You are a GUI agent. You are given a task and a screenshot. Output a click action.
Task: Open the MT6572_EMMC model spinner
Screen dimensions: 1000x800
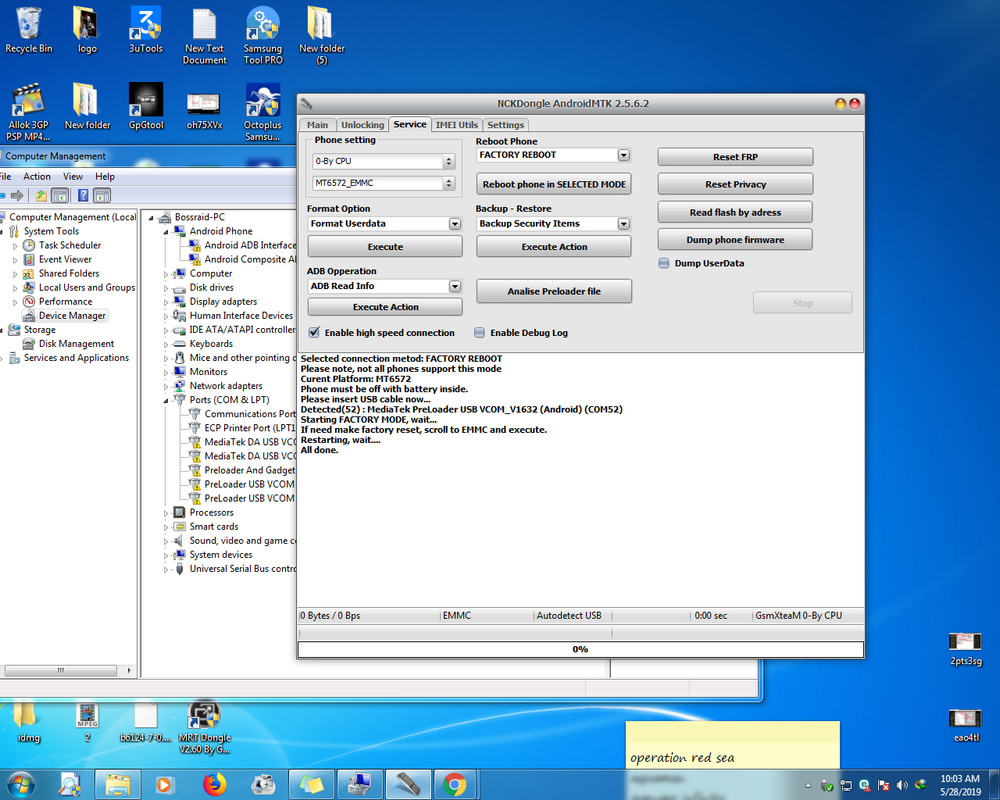[449, 183]
